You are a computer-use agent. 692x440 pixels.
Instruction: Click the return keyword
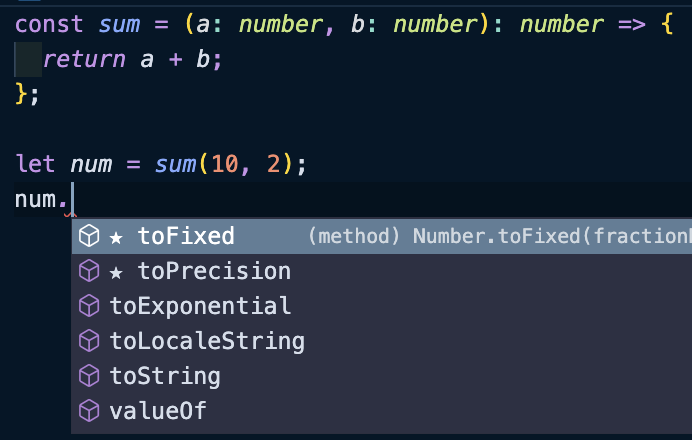tap(84, 59)
